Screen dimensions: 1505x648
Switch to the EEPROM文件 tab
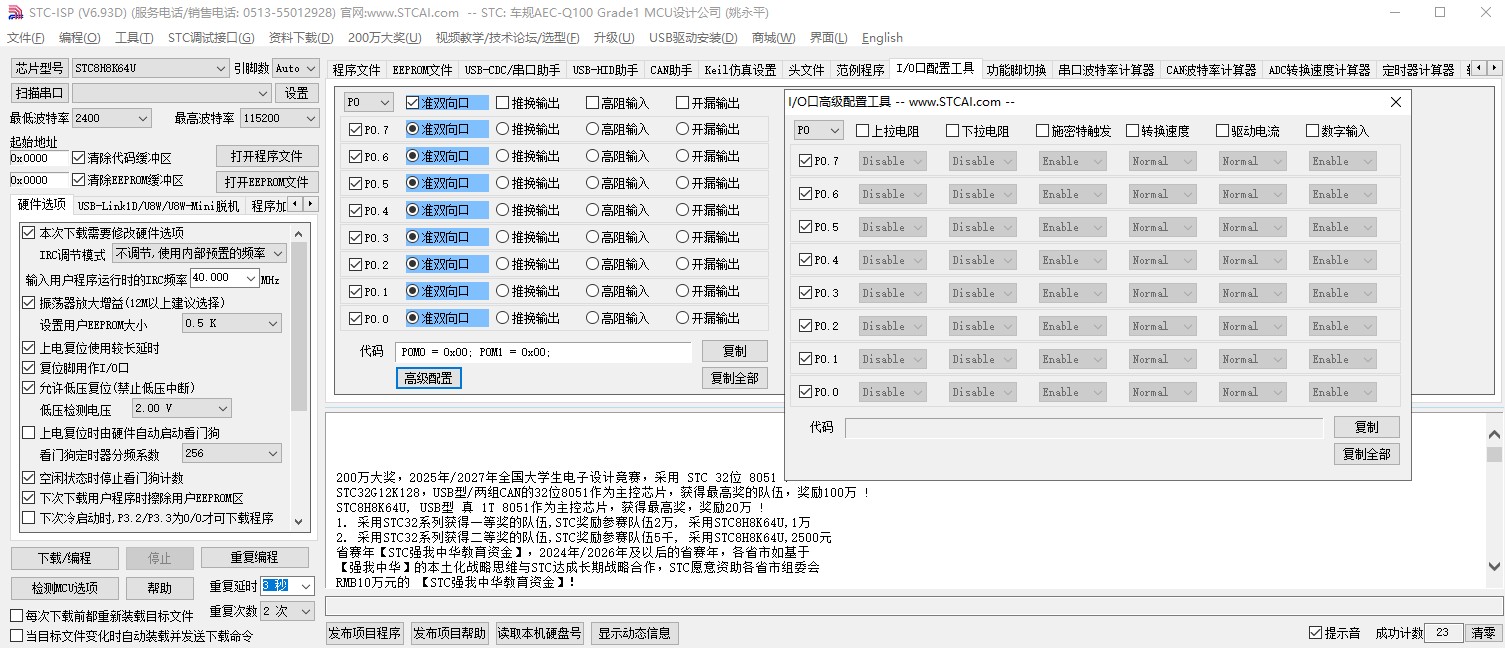coord(422,70)
